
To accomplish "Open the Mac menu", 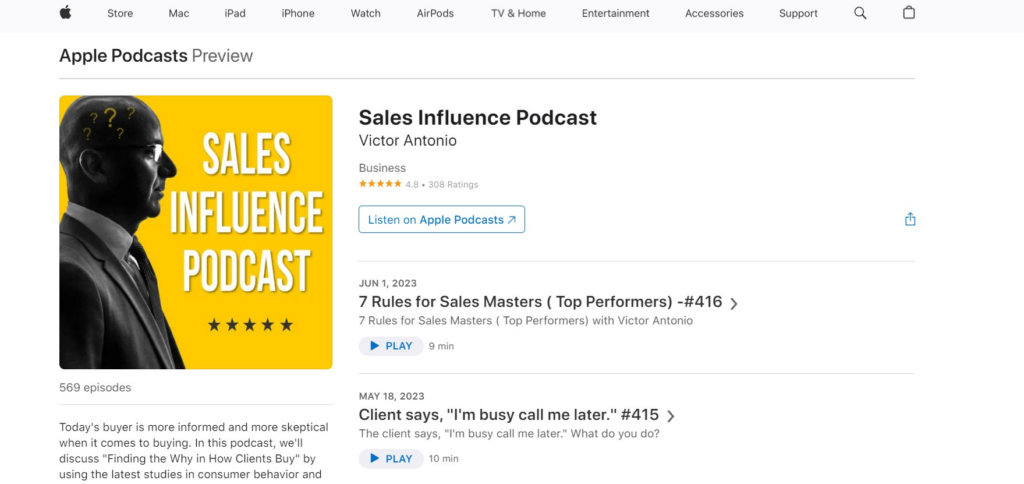I will 178,13.
